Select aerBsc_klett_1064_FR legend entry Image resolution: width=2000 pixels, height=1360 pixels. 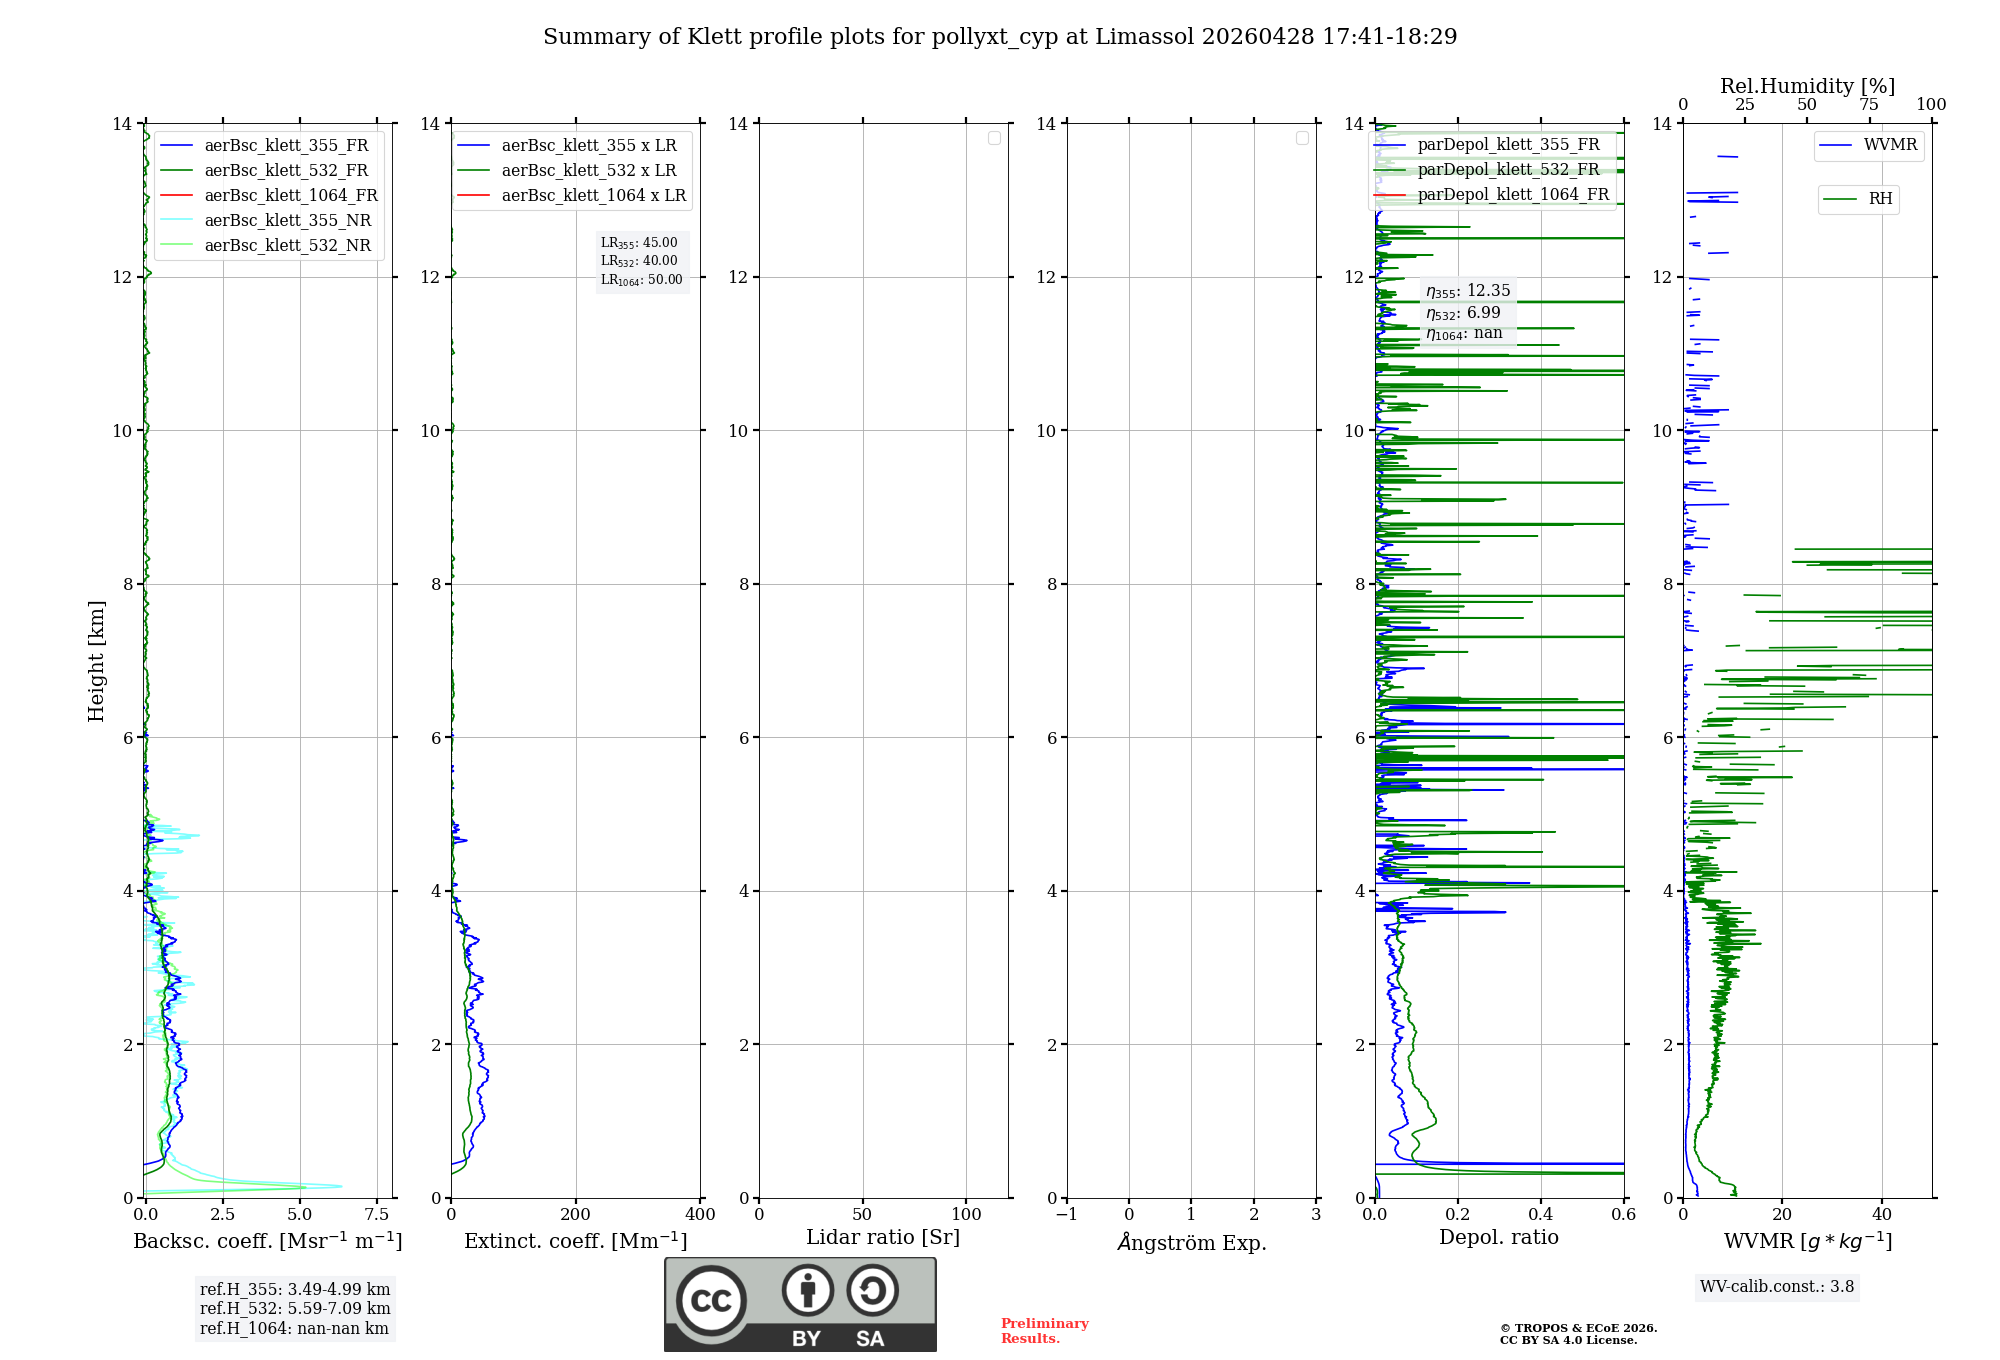(290, 196)
